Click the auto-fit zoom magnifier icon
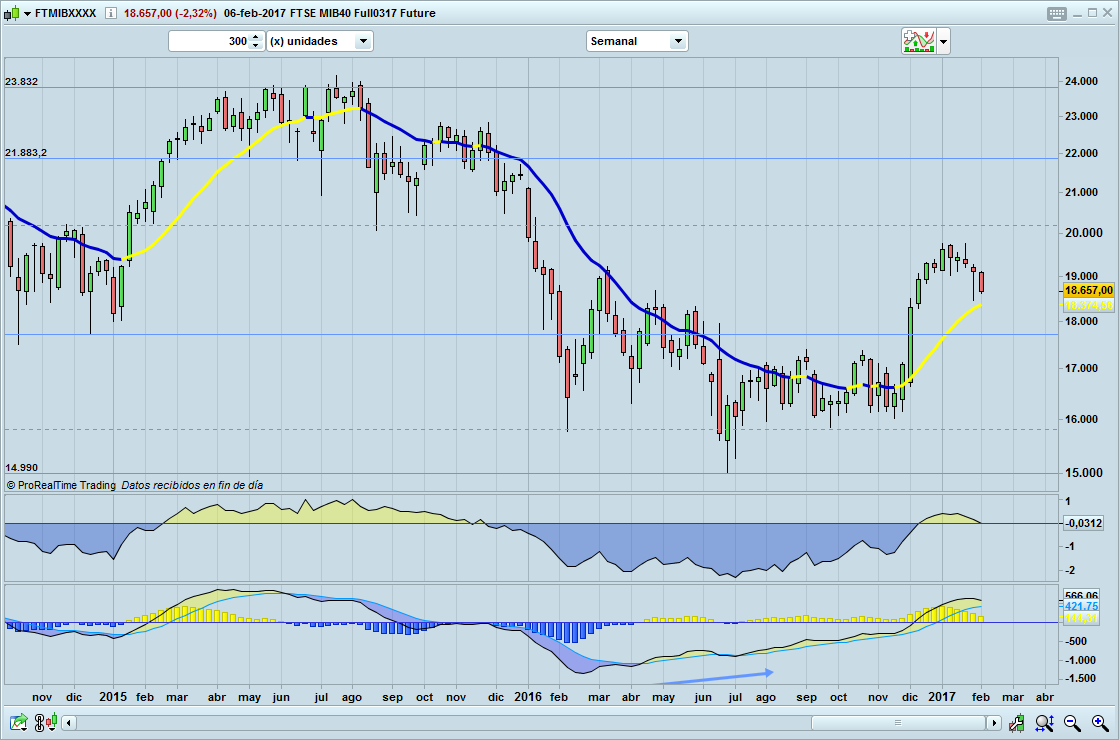The height and width of the screenshot is (740, 1119). coord(1044,722)
